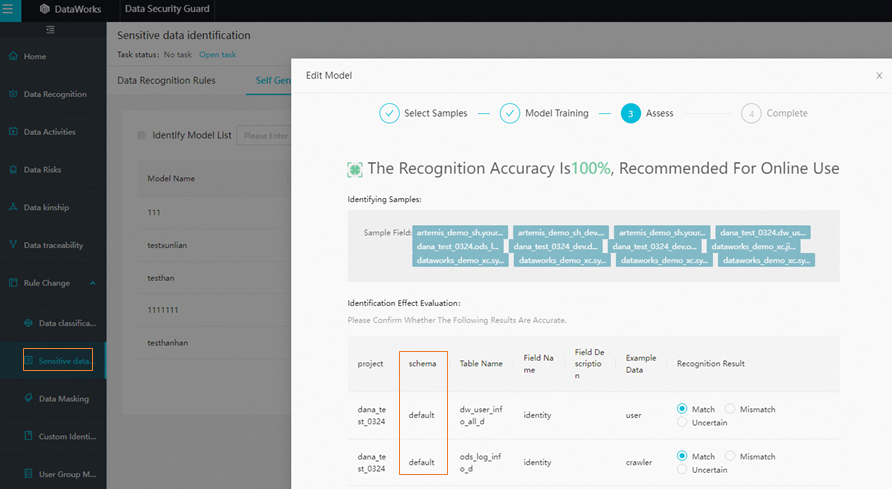Click the step 3 Assess circle
Screen dimensions: 892x489
click(630, 113)
